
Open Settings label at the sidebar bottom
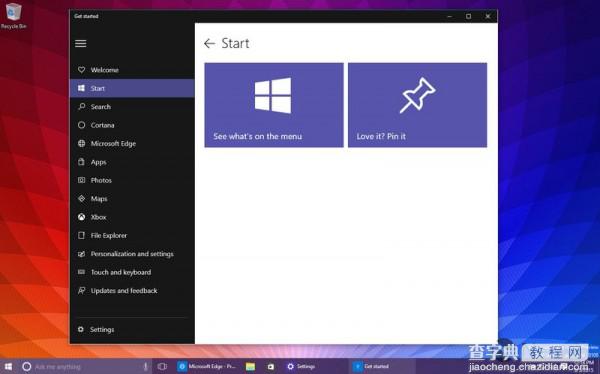(x=102, y=329)
